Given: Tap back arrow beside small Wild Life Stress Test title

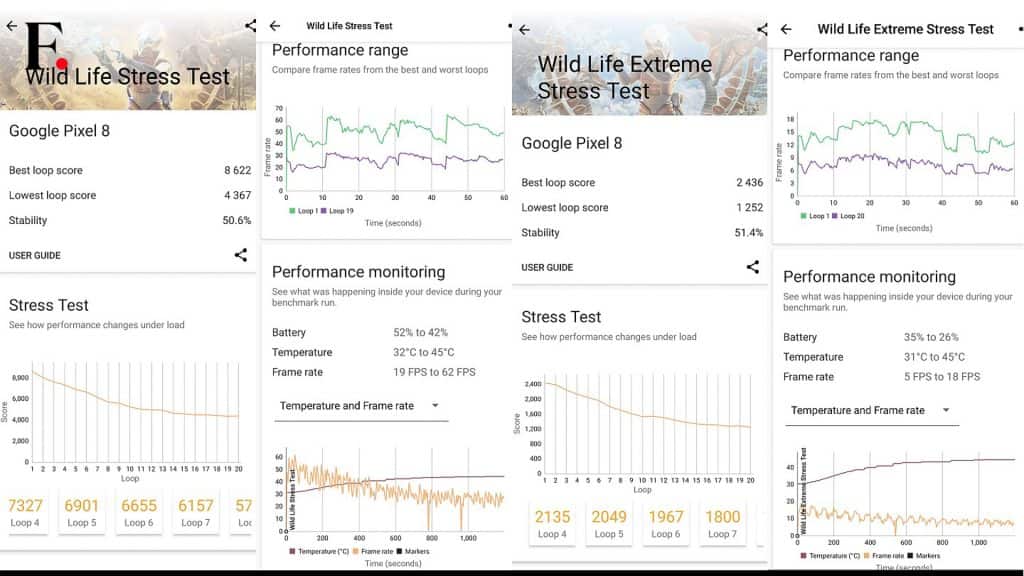Looking at the screenshot, I should [275, 26].
